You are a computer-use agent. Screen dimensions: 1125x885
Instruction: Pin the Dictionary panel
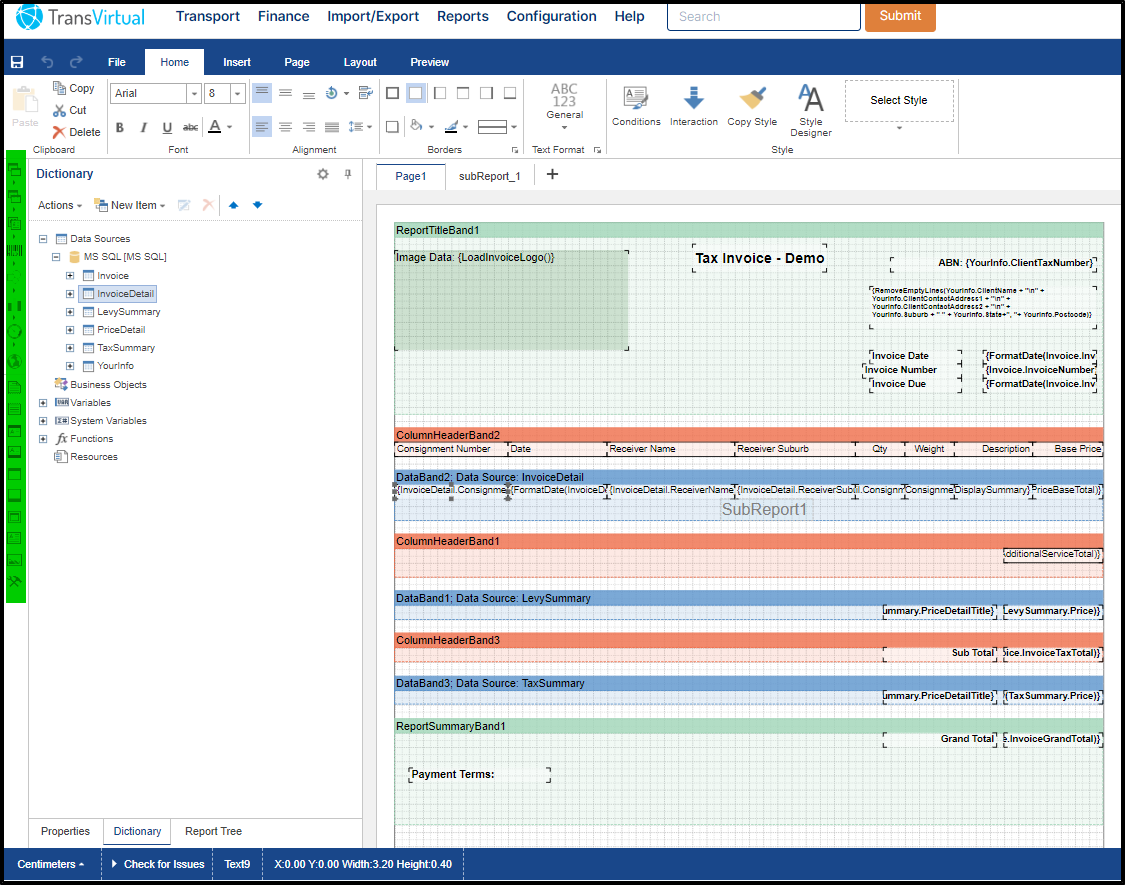coord(348,174)
